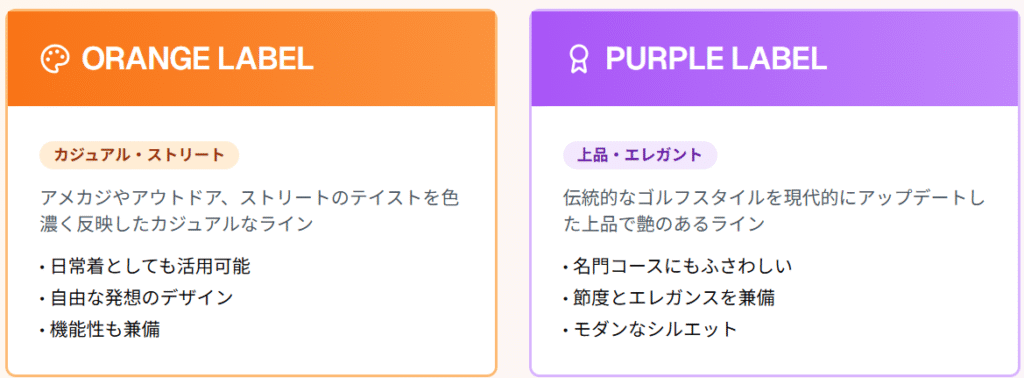Viewport: 1024px width, 378px height.
Task: Click the 節度とエレガンスを兼備 bullet item
Action: 669,298
